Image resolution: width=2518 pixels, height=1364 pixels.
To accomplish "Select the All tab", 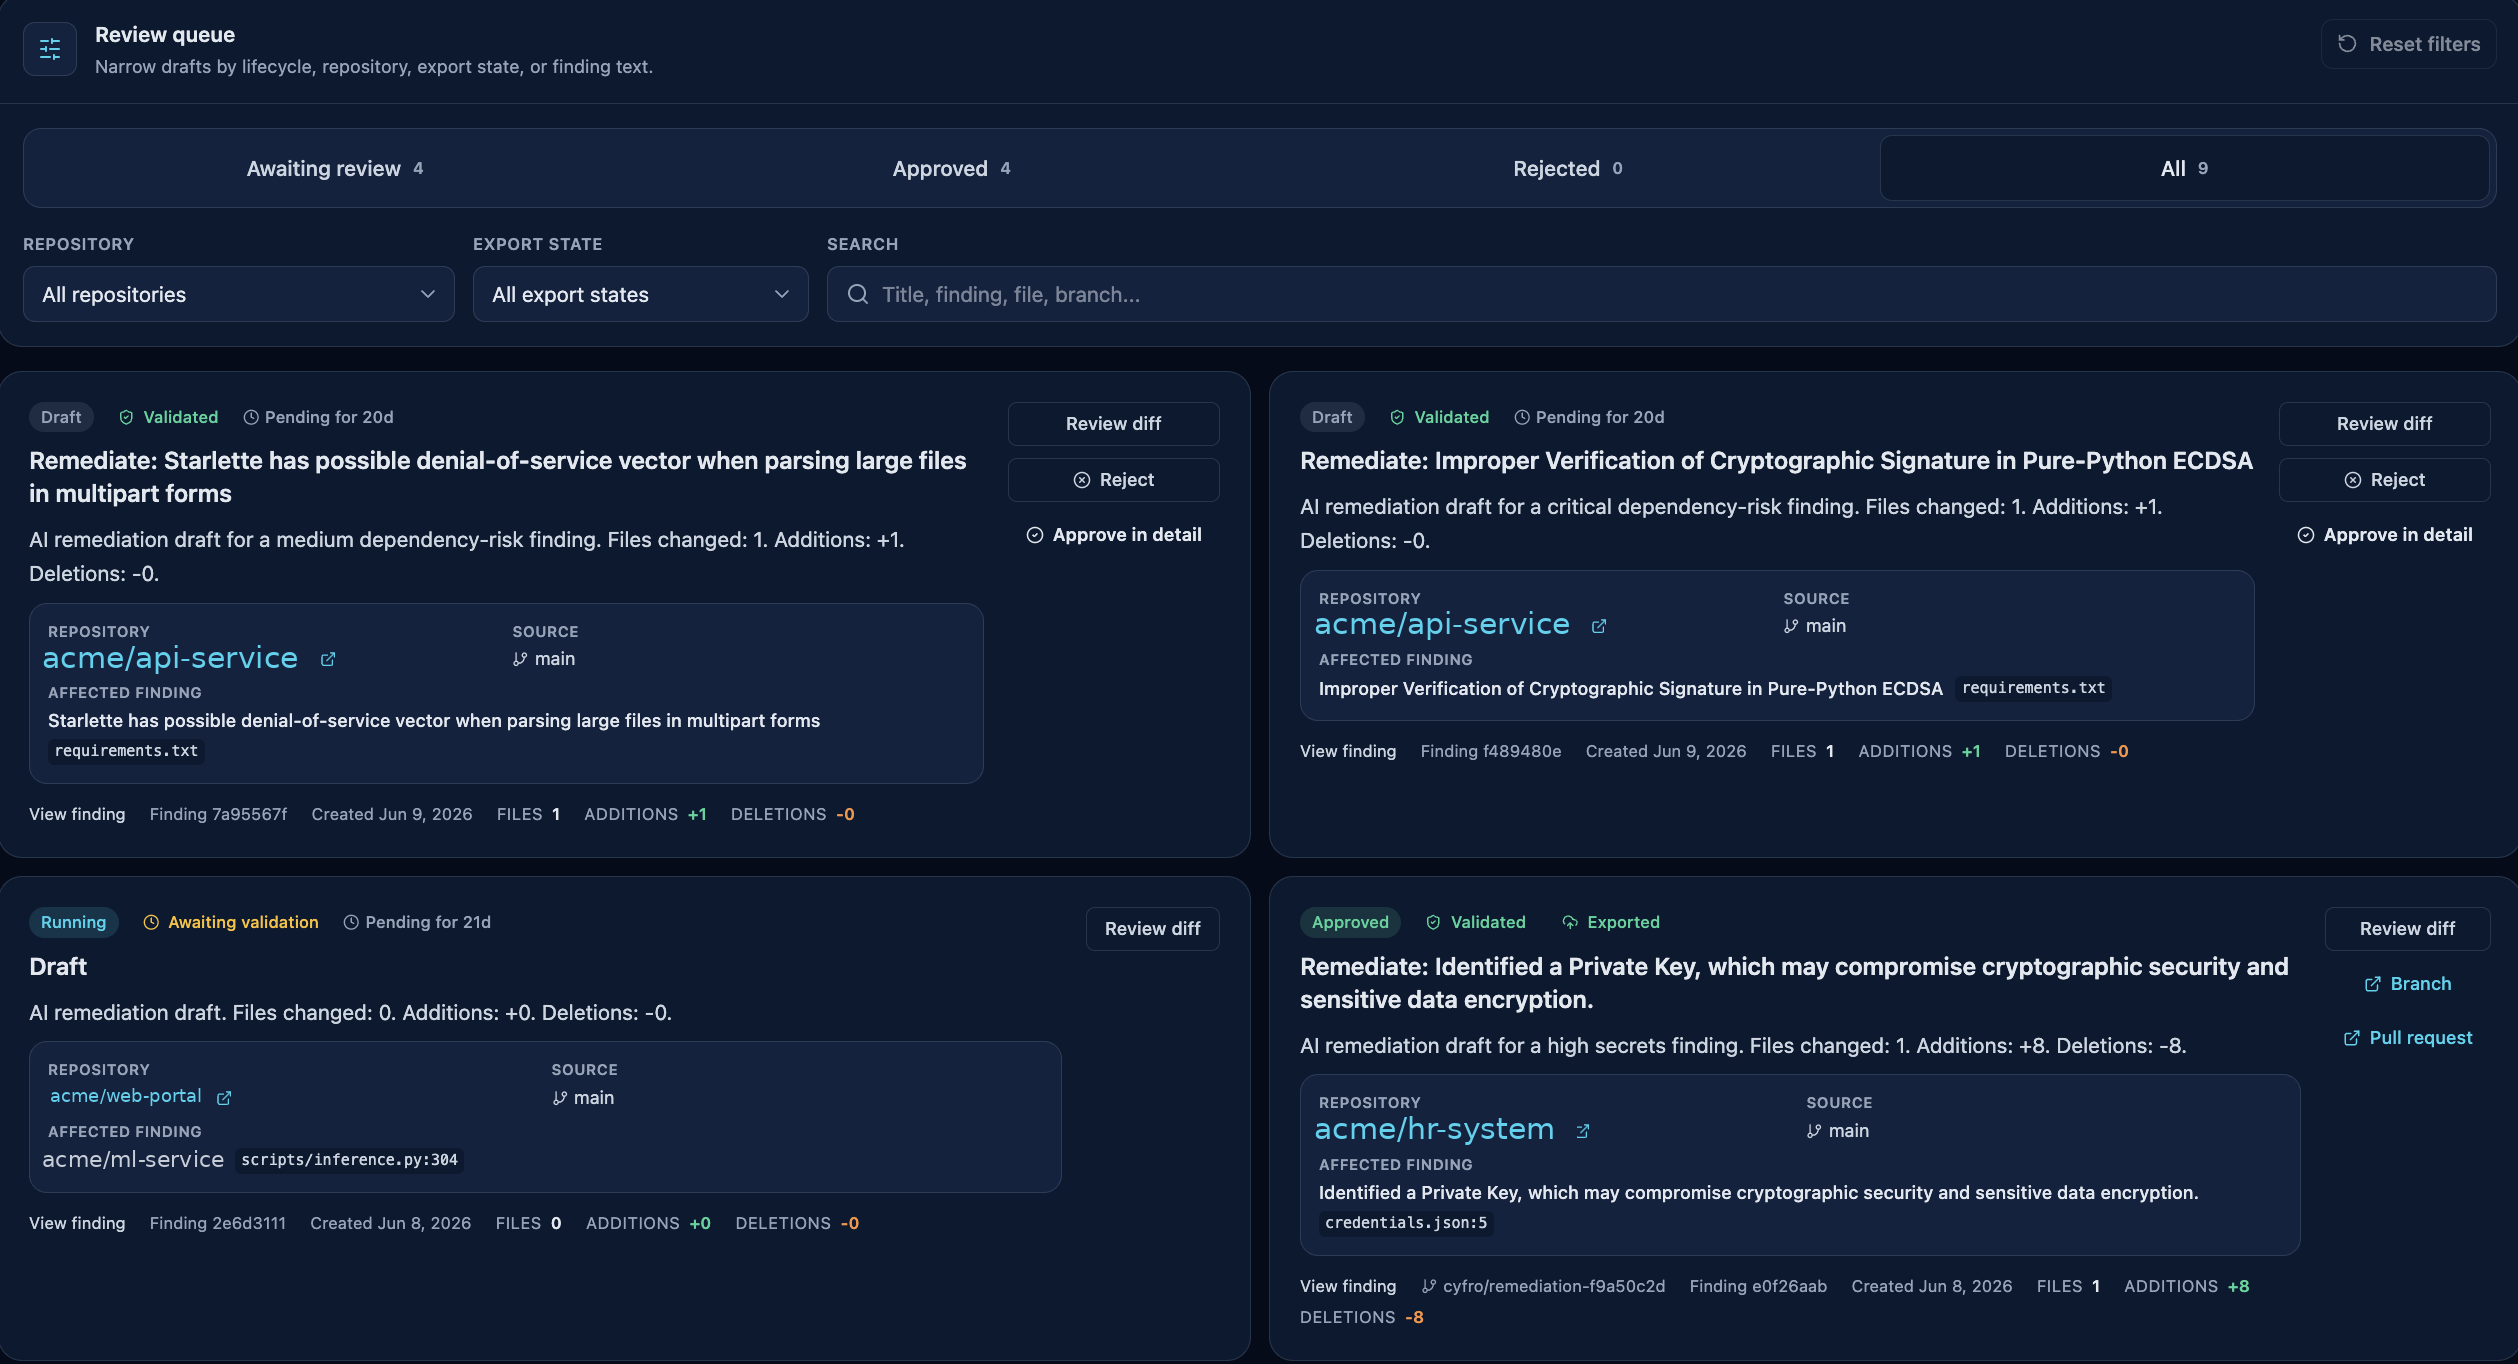I will (2184, 168).
